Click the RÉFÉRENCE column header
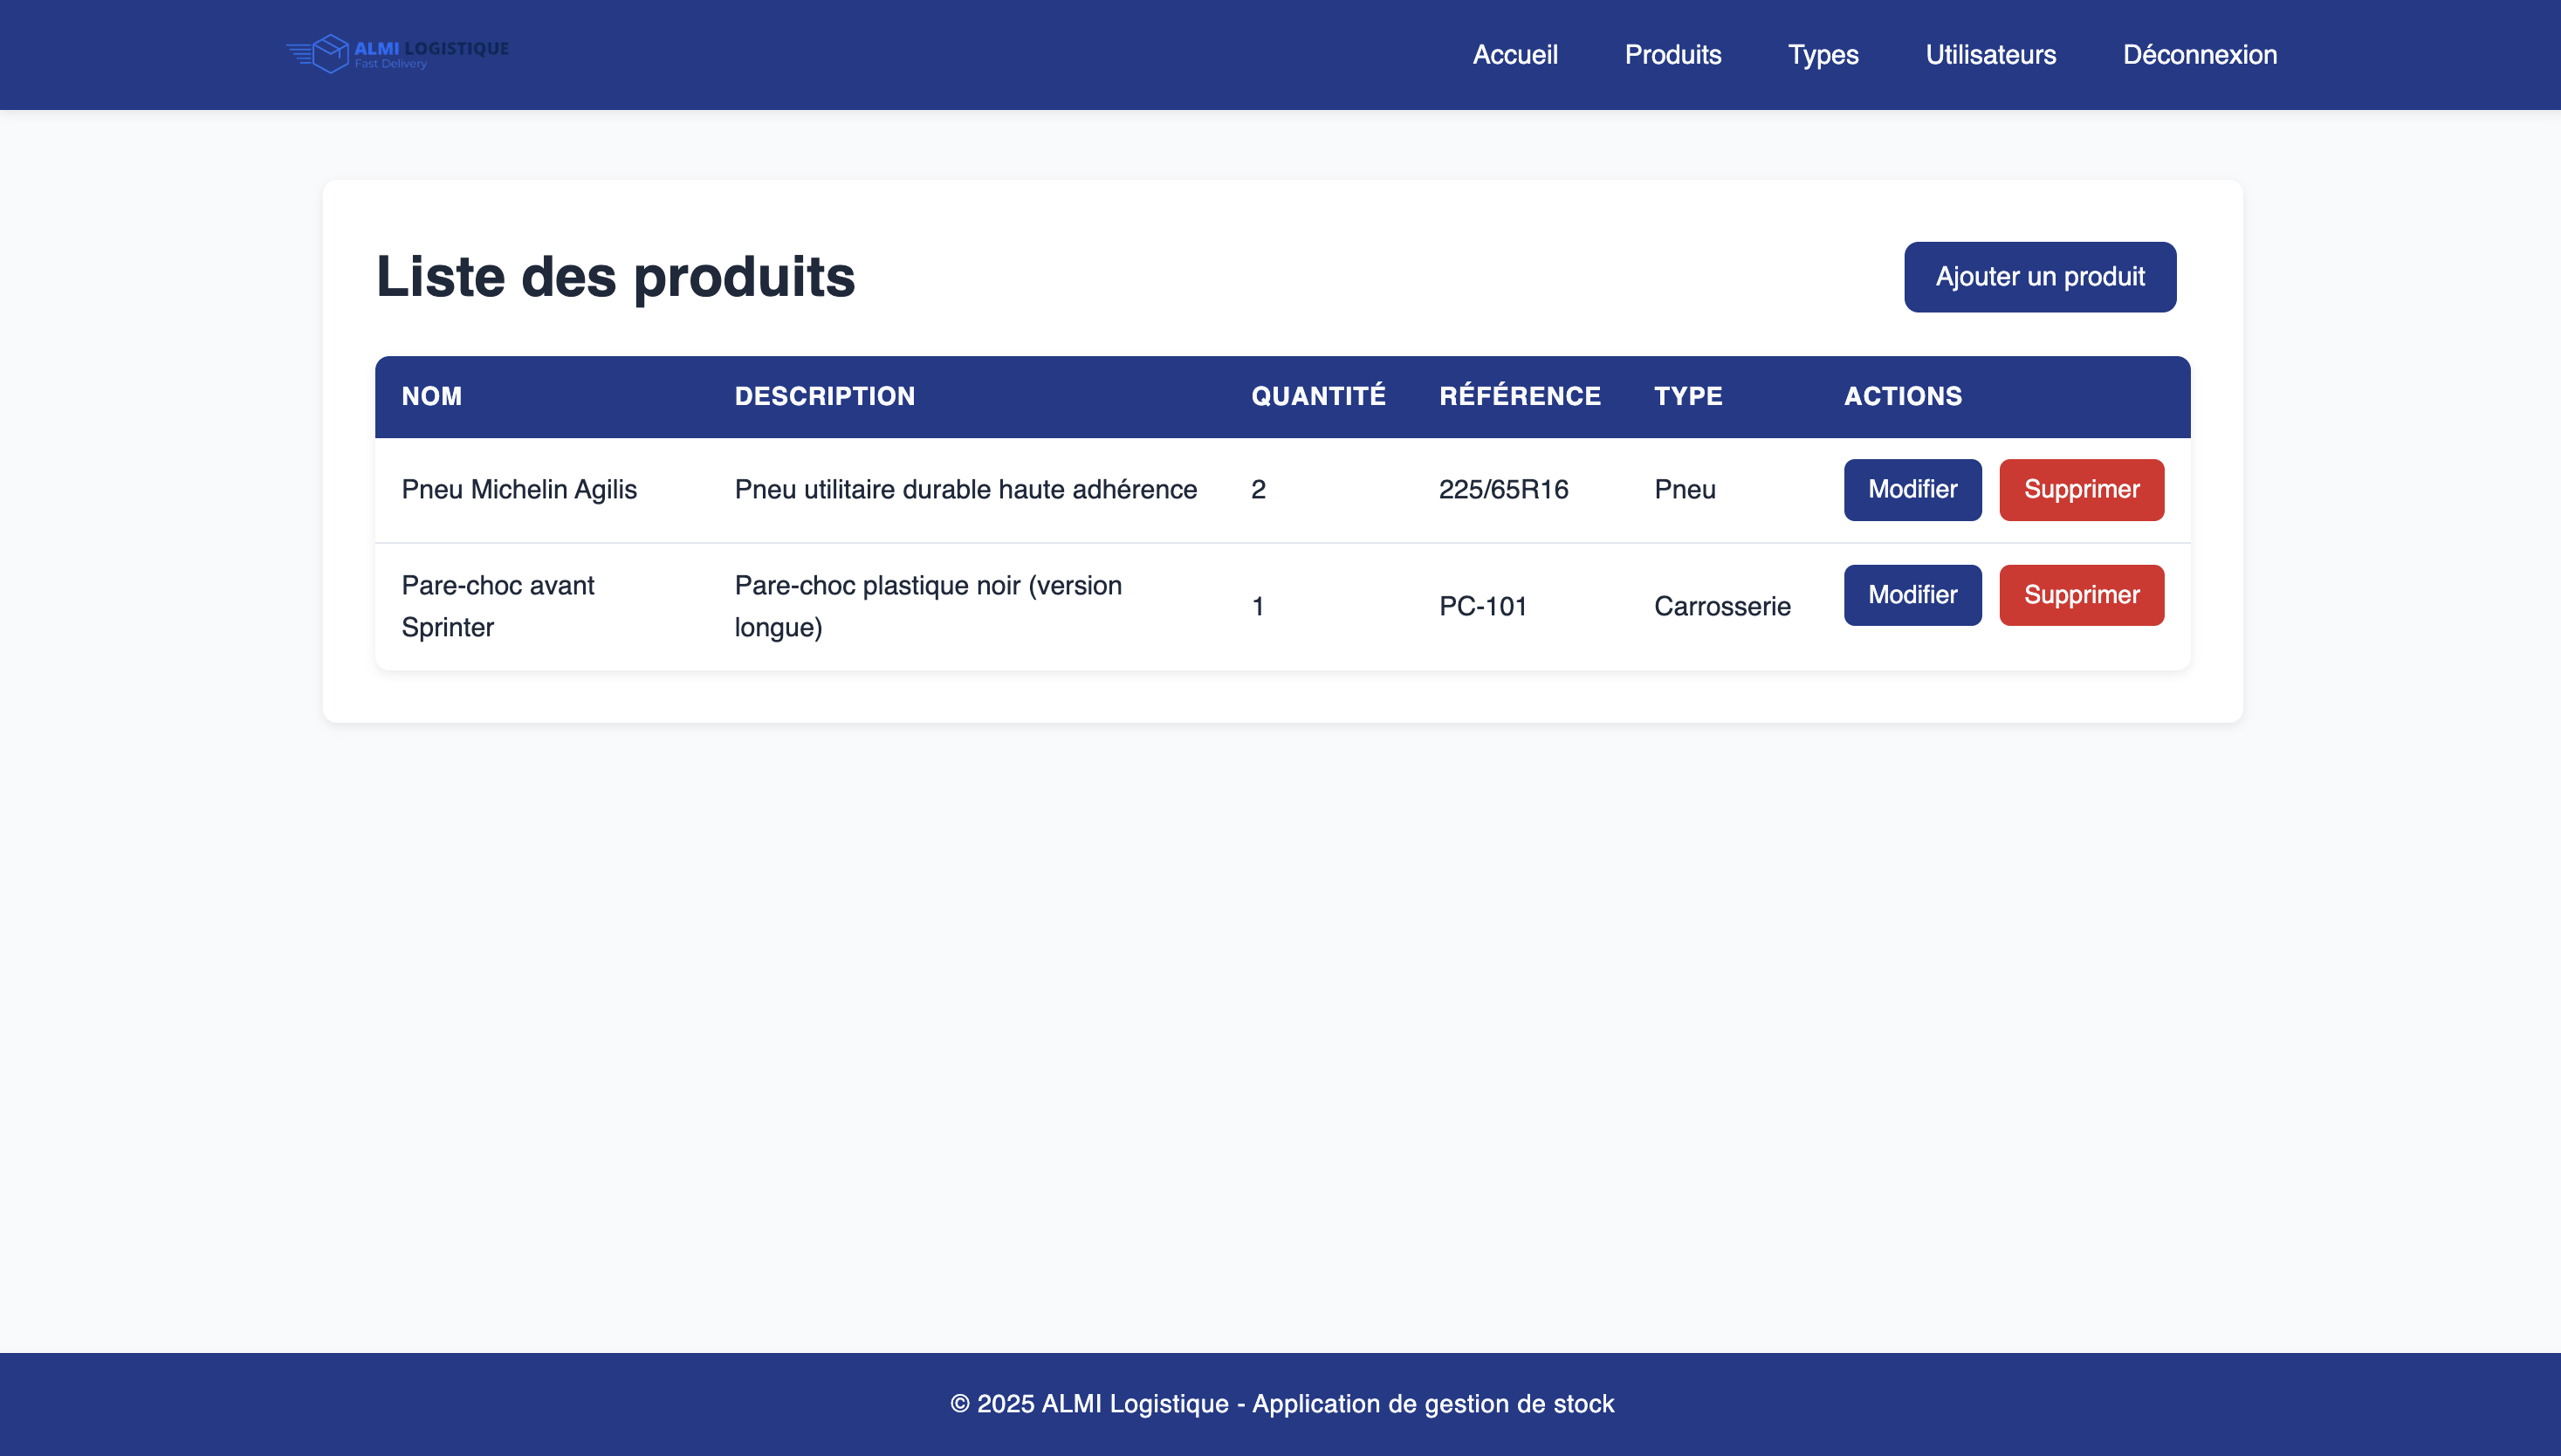The height and width of the screenshot is (1456, 2561). (1519, 396)
